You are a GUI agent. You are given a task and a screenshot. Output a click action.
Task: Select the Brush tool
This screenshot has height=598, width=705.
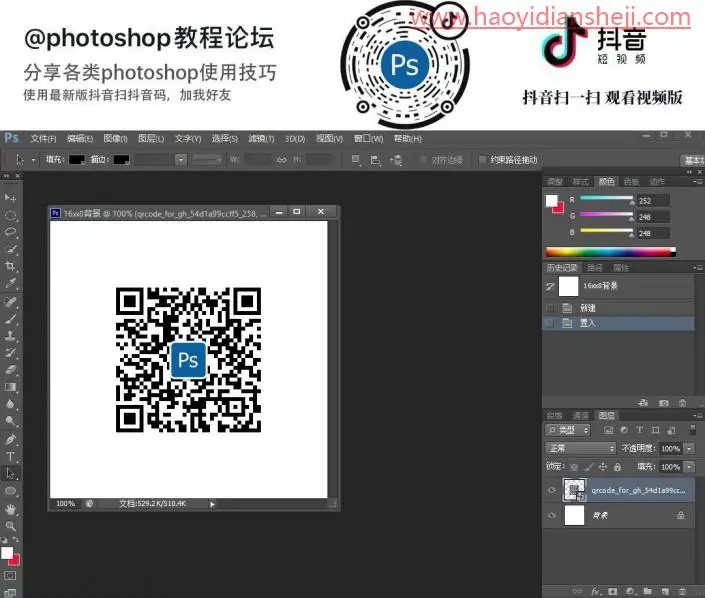[10, 319]
